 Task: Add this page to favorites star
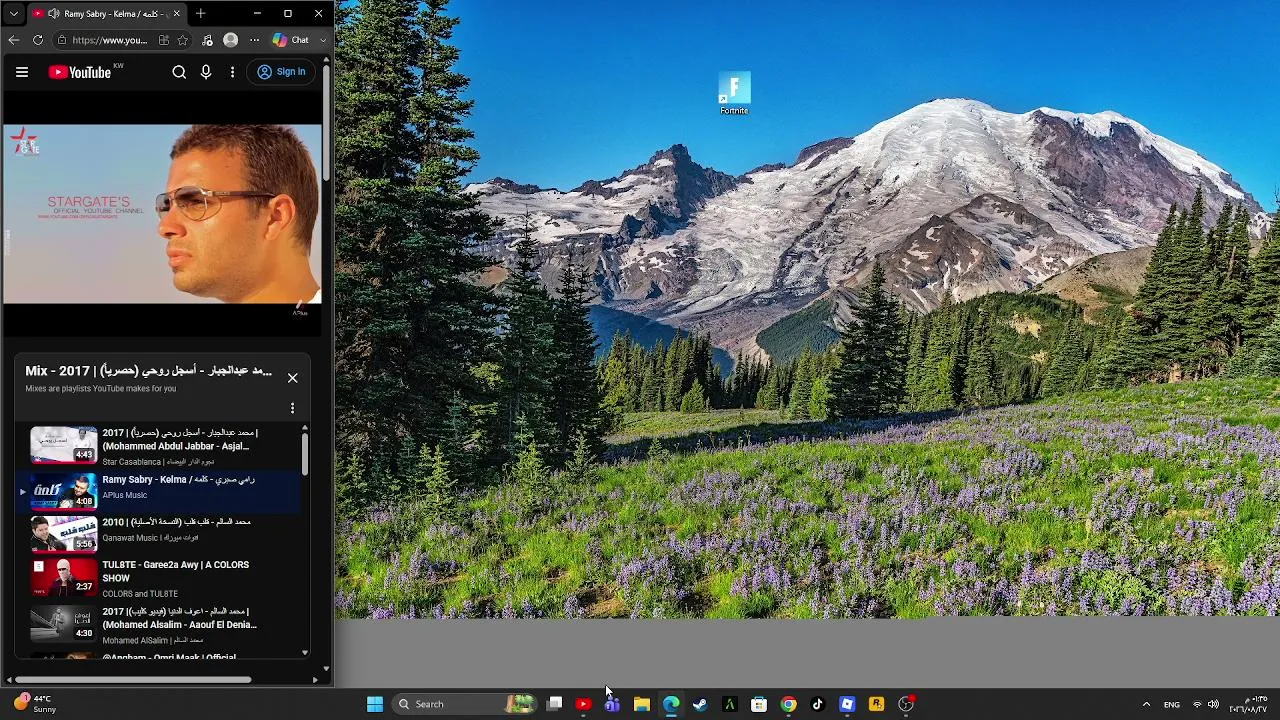point(183,40)
